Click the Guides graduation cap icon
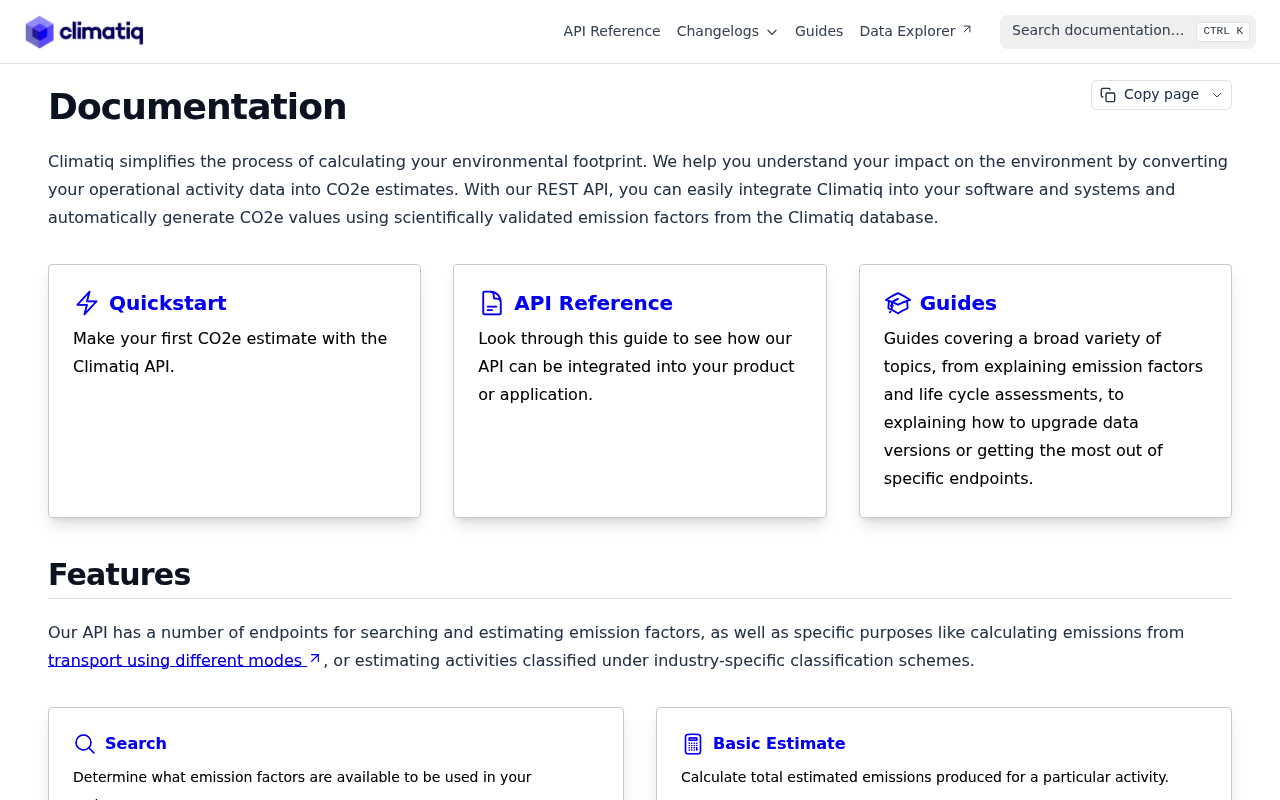 click(898, 303)
